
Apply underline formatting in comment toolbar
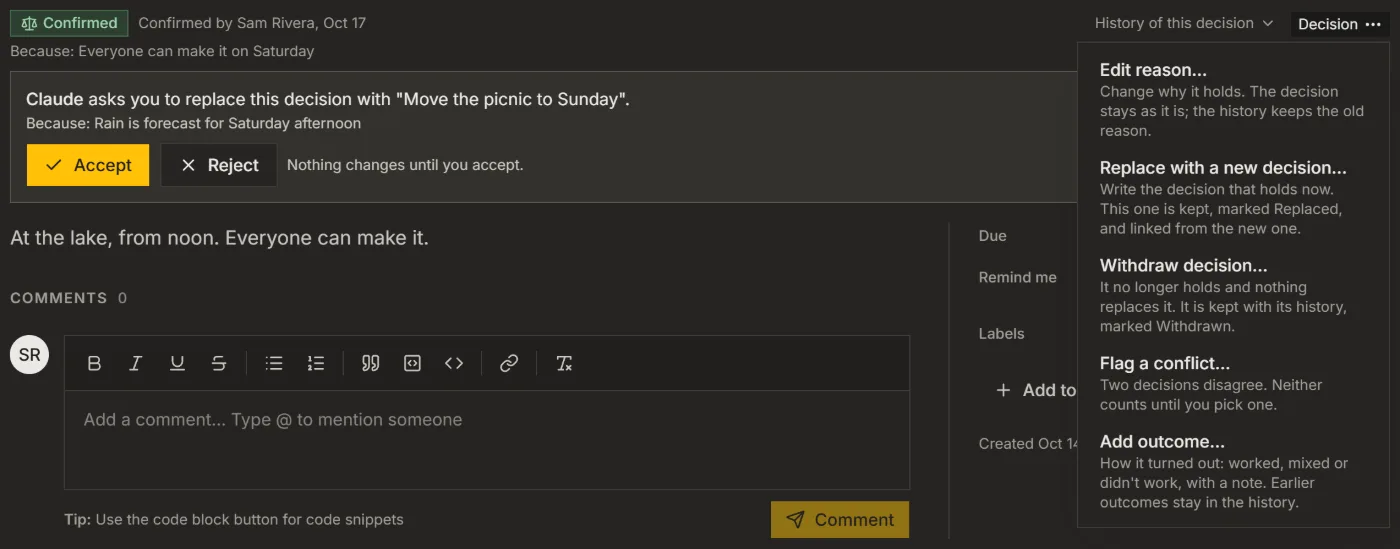pos(177,363)
